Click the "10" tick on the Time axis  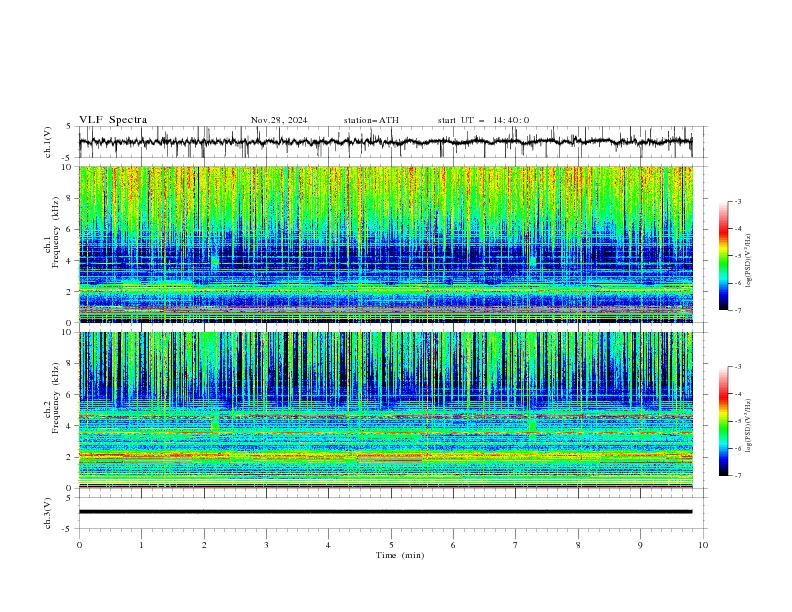[x=703, y=545]
